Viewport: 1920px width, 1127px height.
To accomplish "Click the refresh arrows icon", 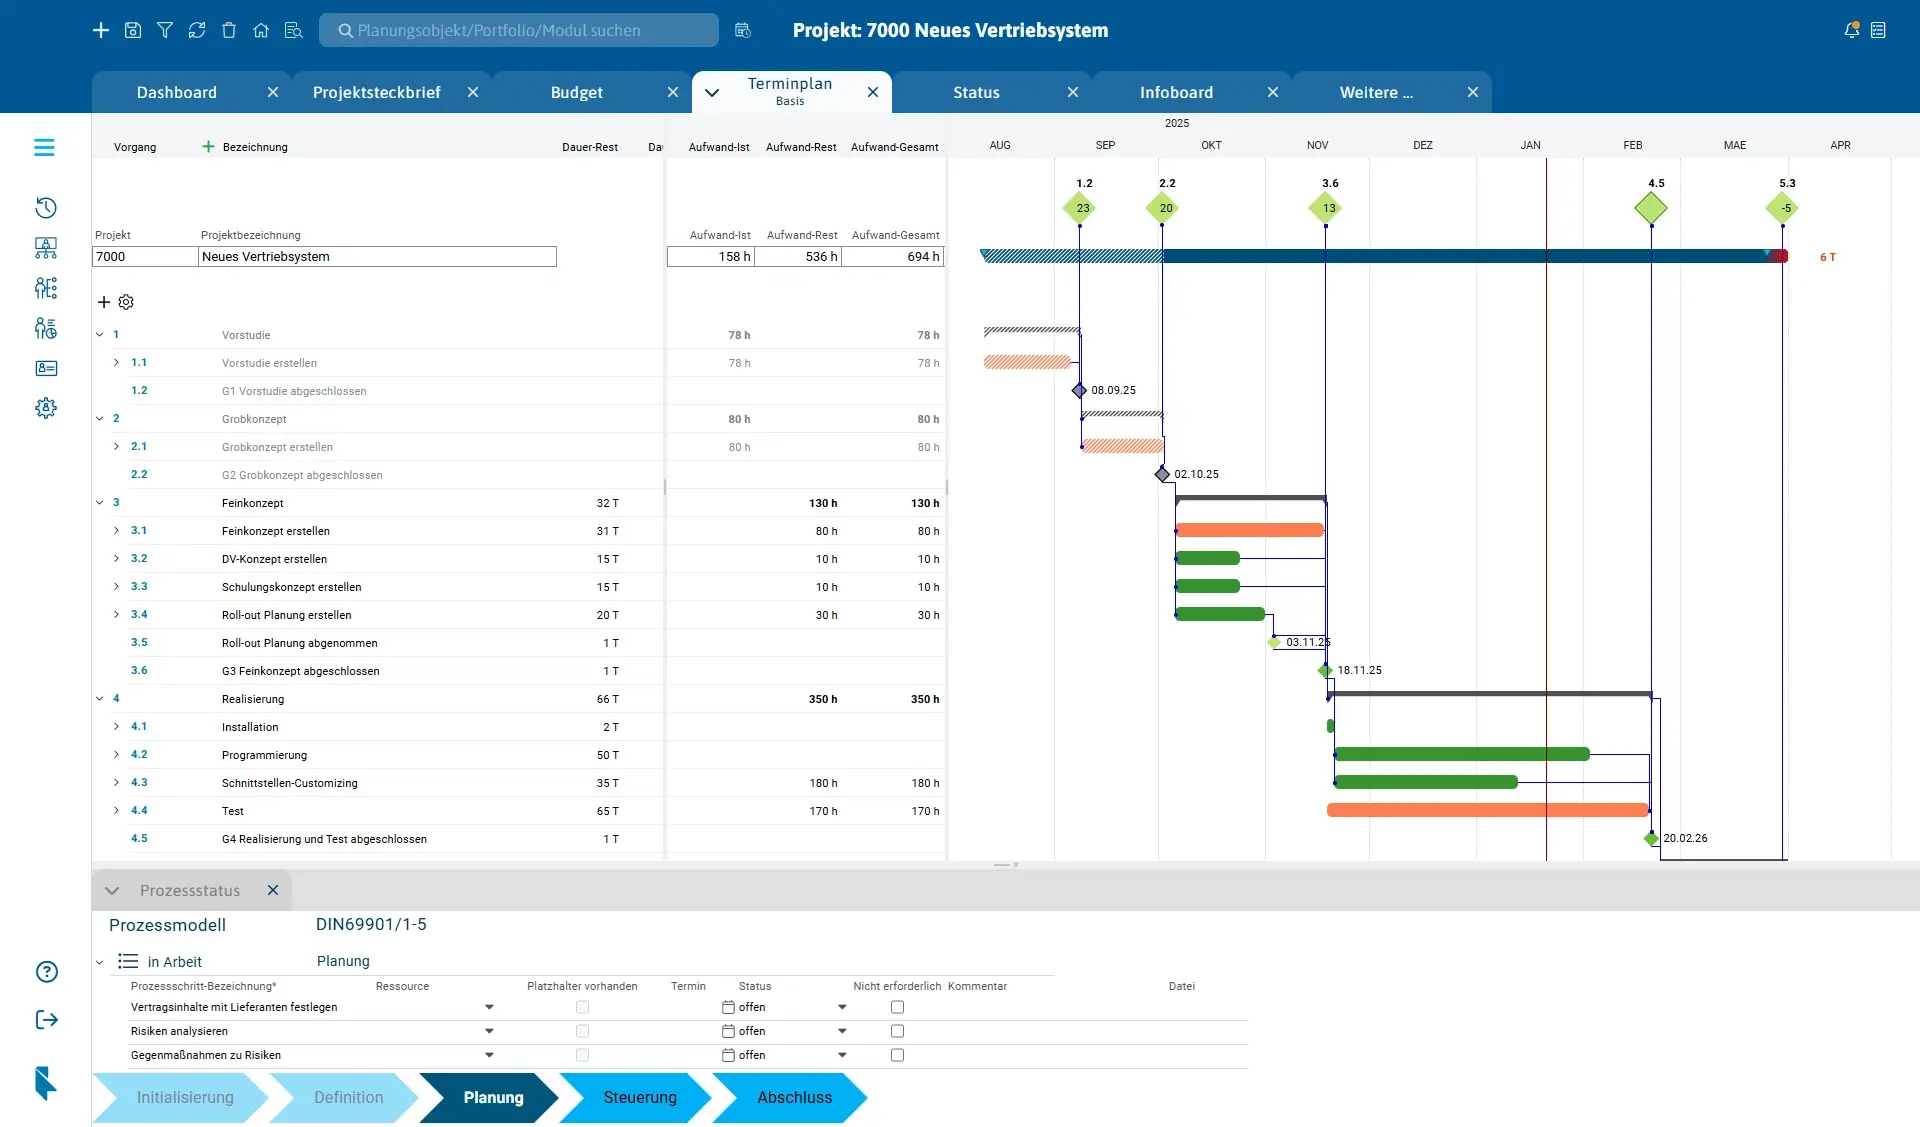I will pyautogui.click(x=197, y=30).
